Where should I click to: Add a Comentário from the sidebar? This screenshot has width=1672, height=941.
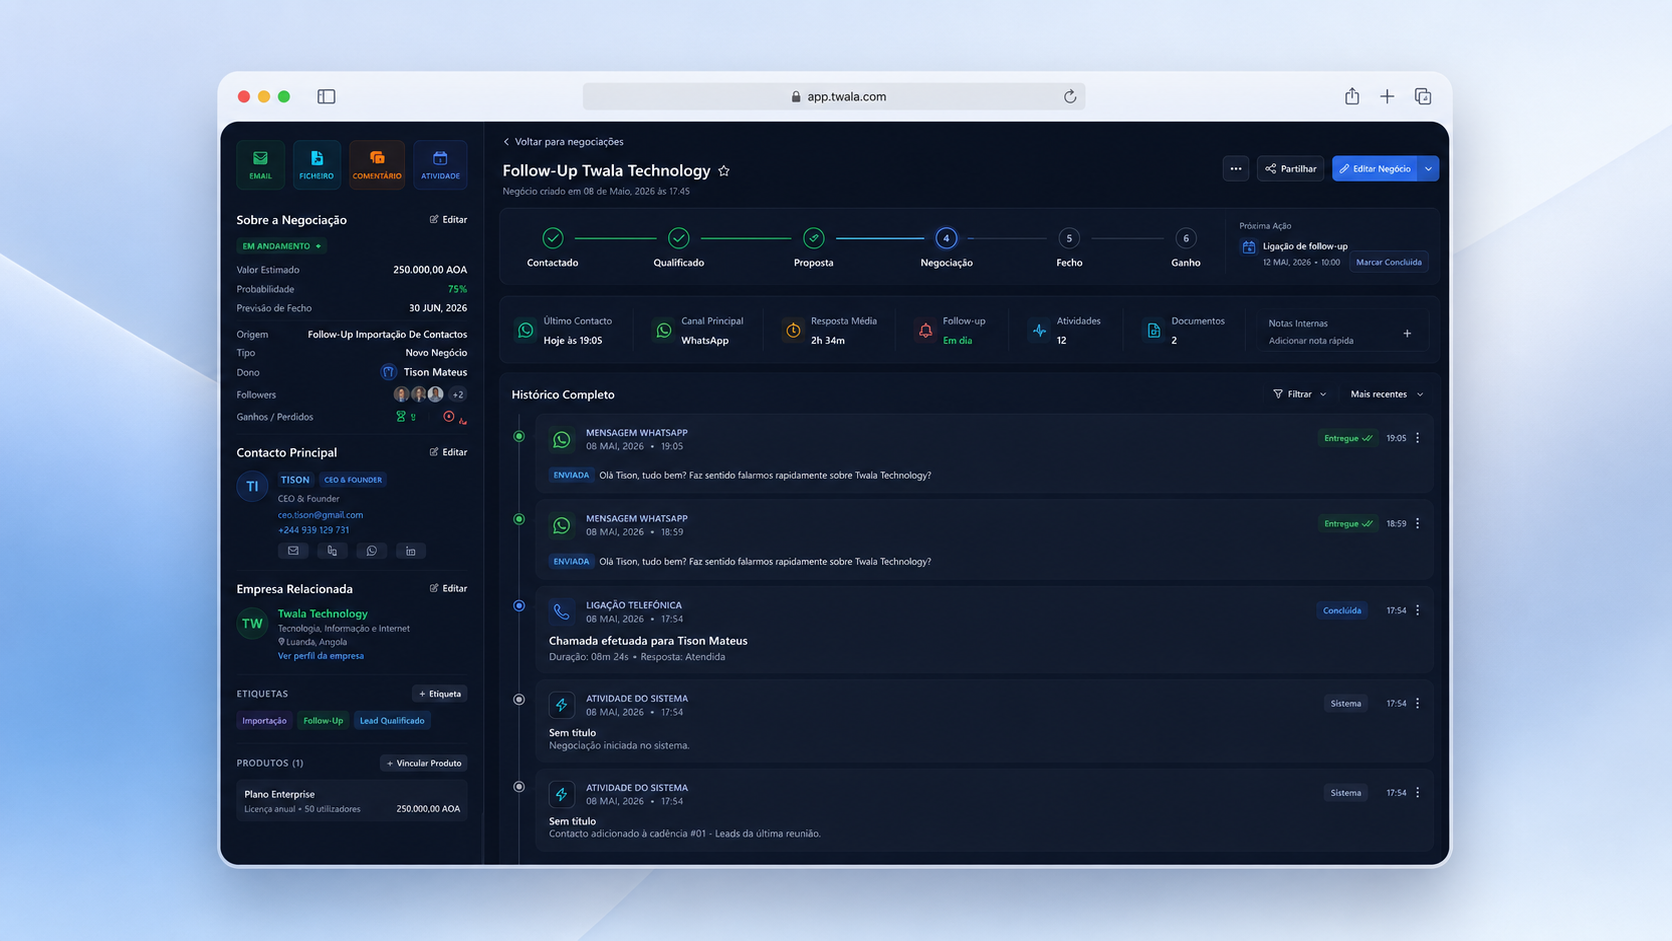377,165
